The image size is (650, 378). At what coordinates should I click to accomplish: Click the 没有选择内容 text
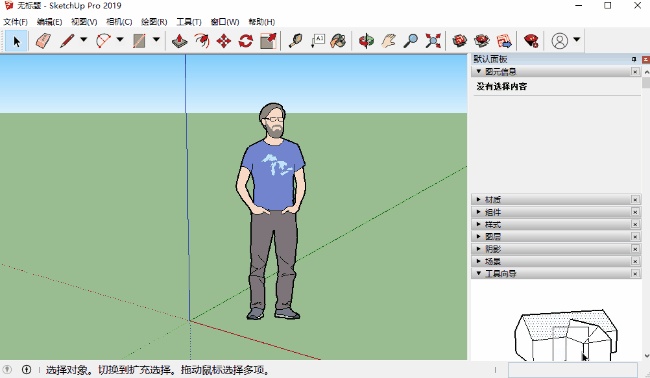point(502,86)
